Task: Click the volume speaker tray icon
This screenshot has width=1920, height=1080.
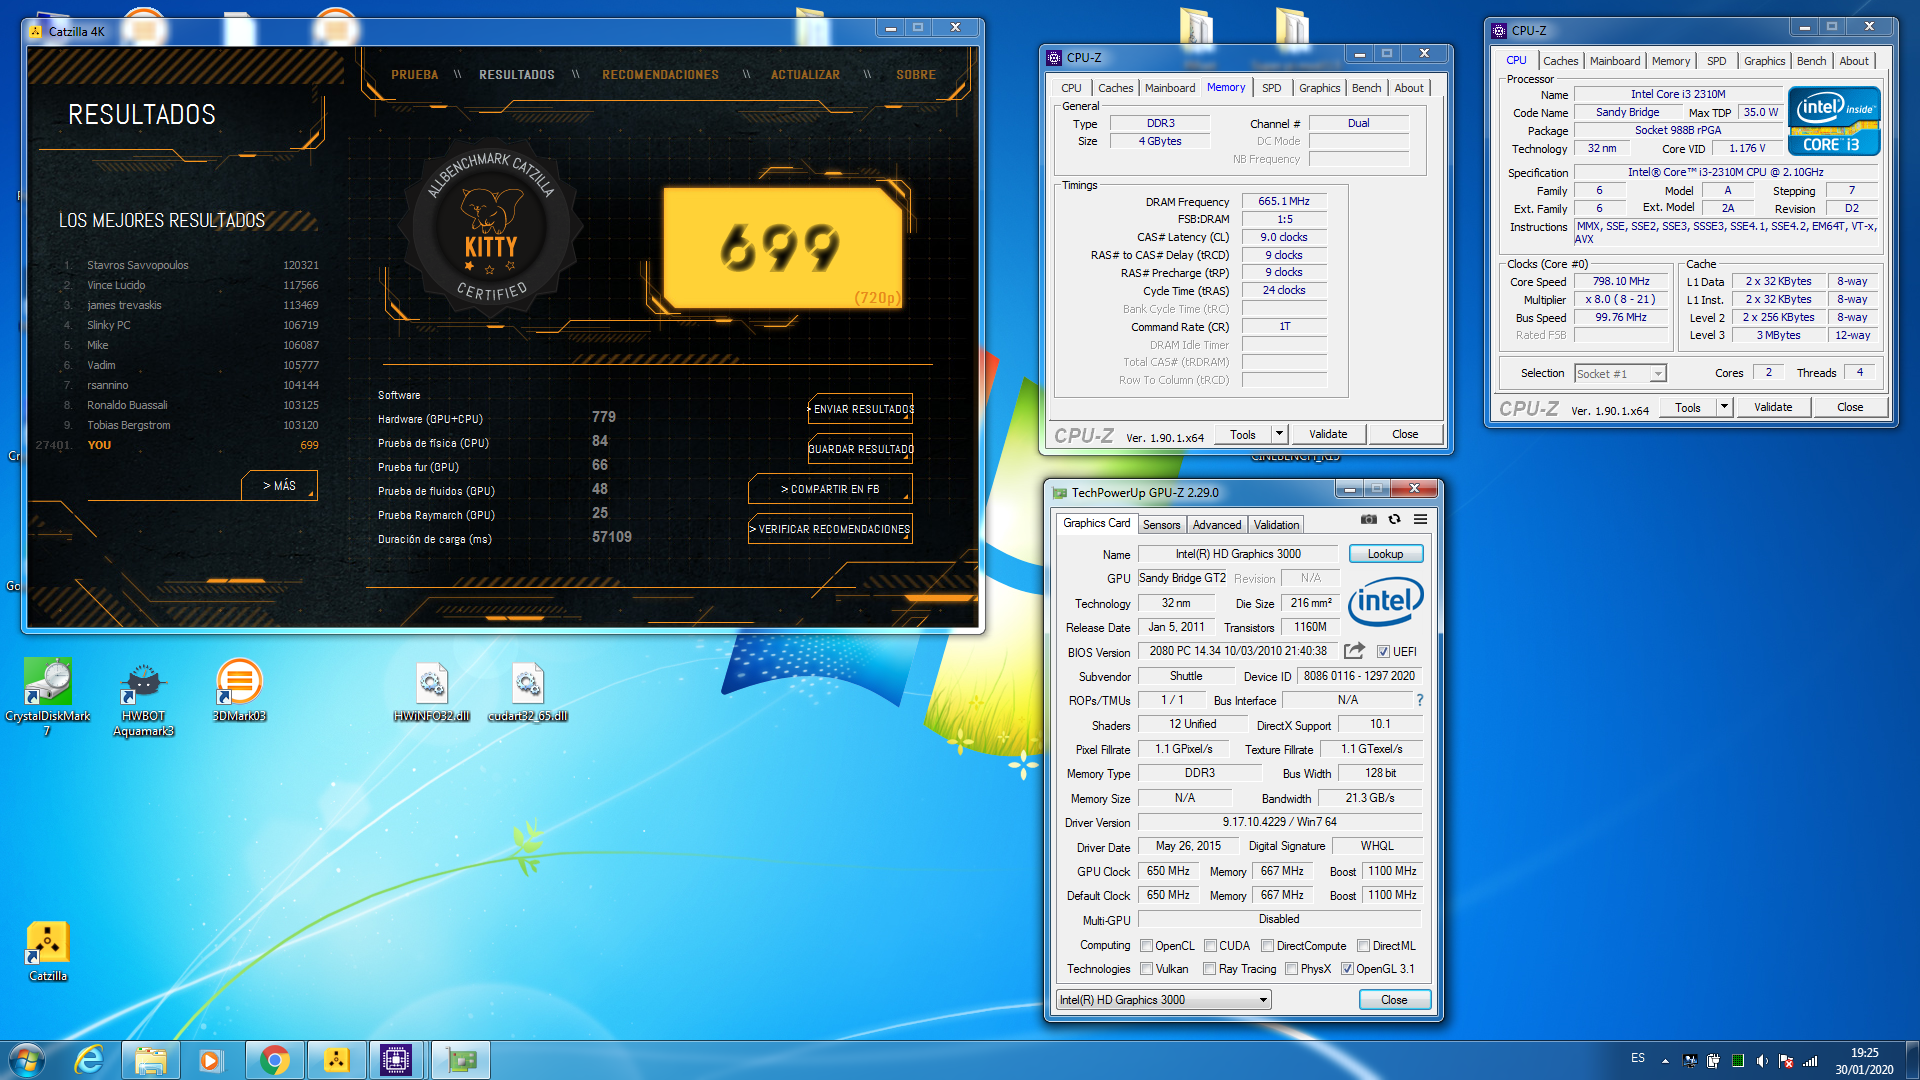Action: (x=1762, y=1061)
